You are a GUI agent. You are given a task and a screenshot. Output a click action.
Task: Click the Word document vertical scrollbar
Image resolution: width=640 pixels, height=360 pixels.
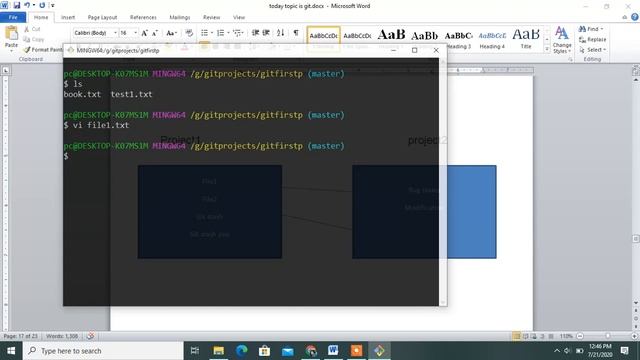coord(636,191)
